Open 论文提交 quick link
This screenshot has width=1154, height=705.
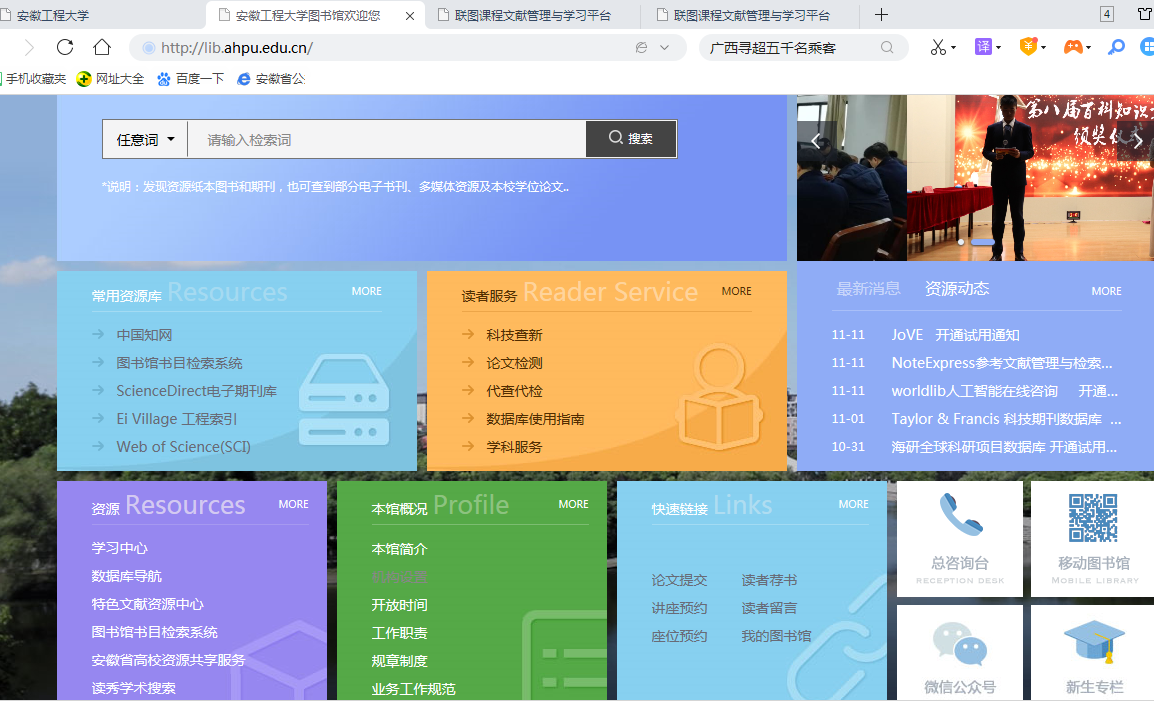pos(679,580)
